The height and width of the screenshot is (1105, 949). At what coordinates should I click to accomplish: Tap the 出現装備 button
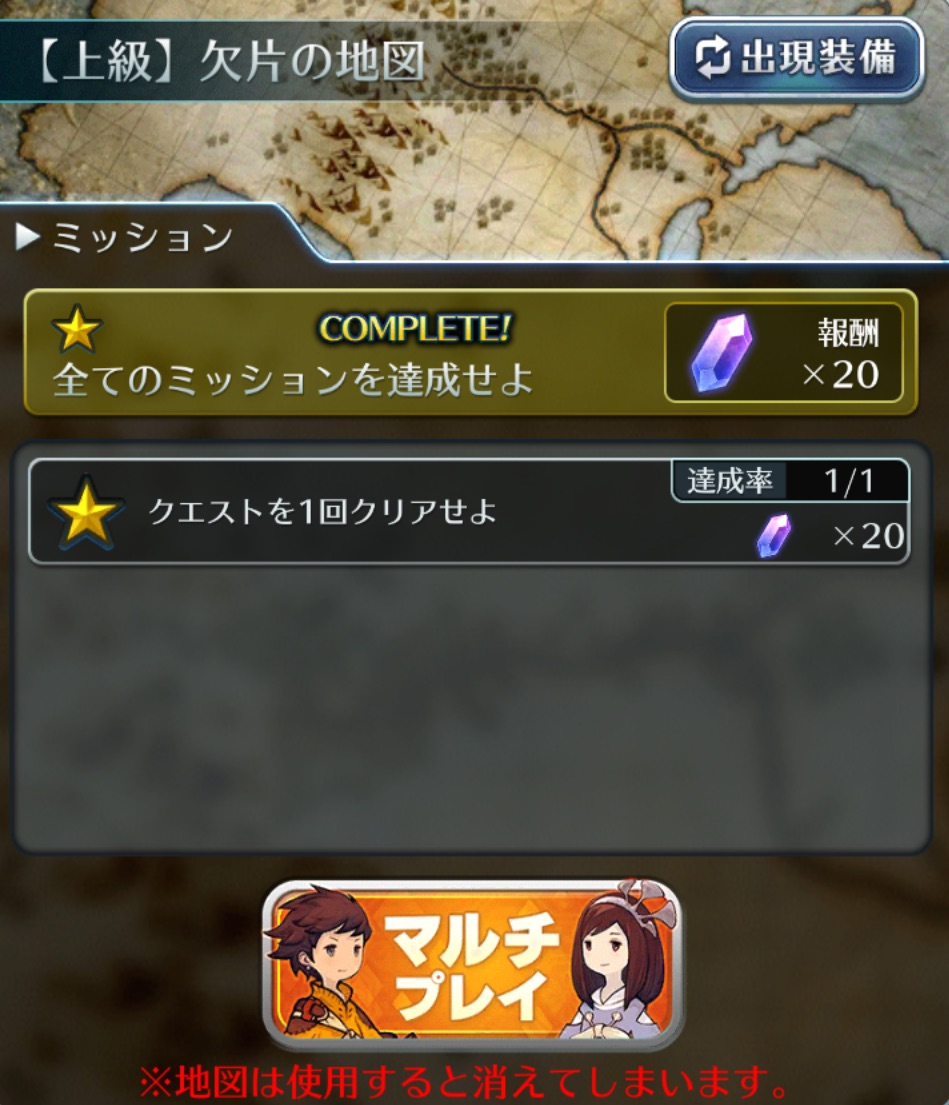[796, 58]
